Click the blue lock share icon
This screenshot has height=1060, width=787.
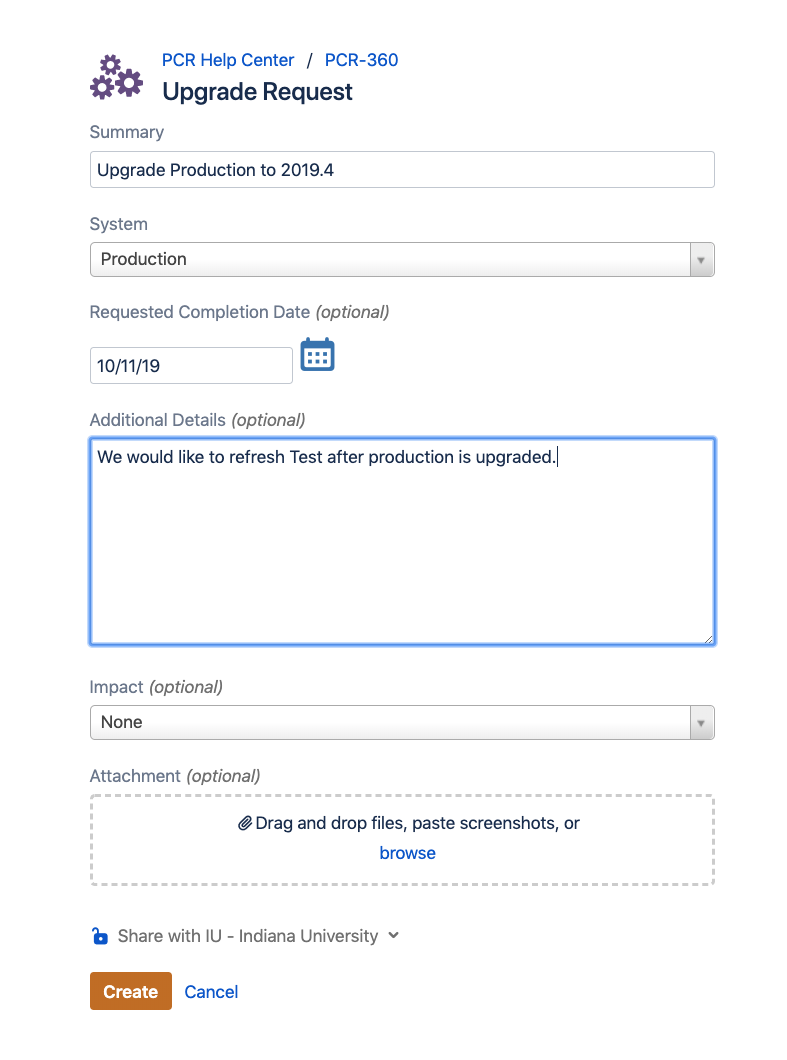pos(99,937)
